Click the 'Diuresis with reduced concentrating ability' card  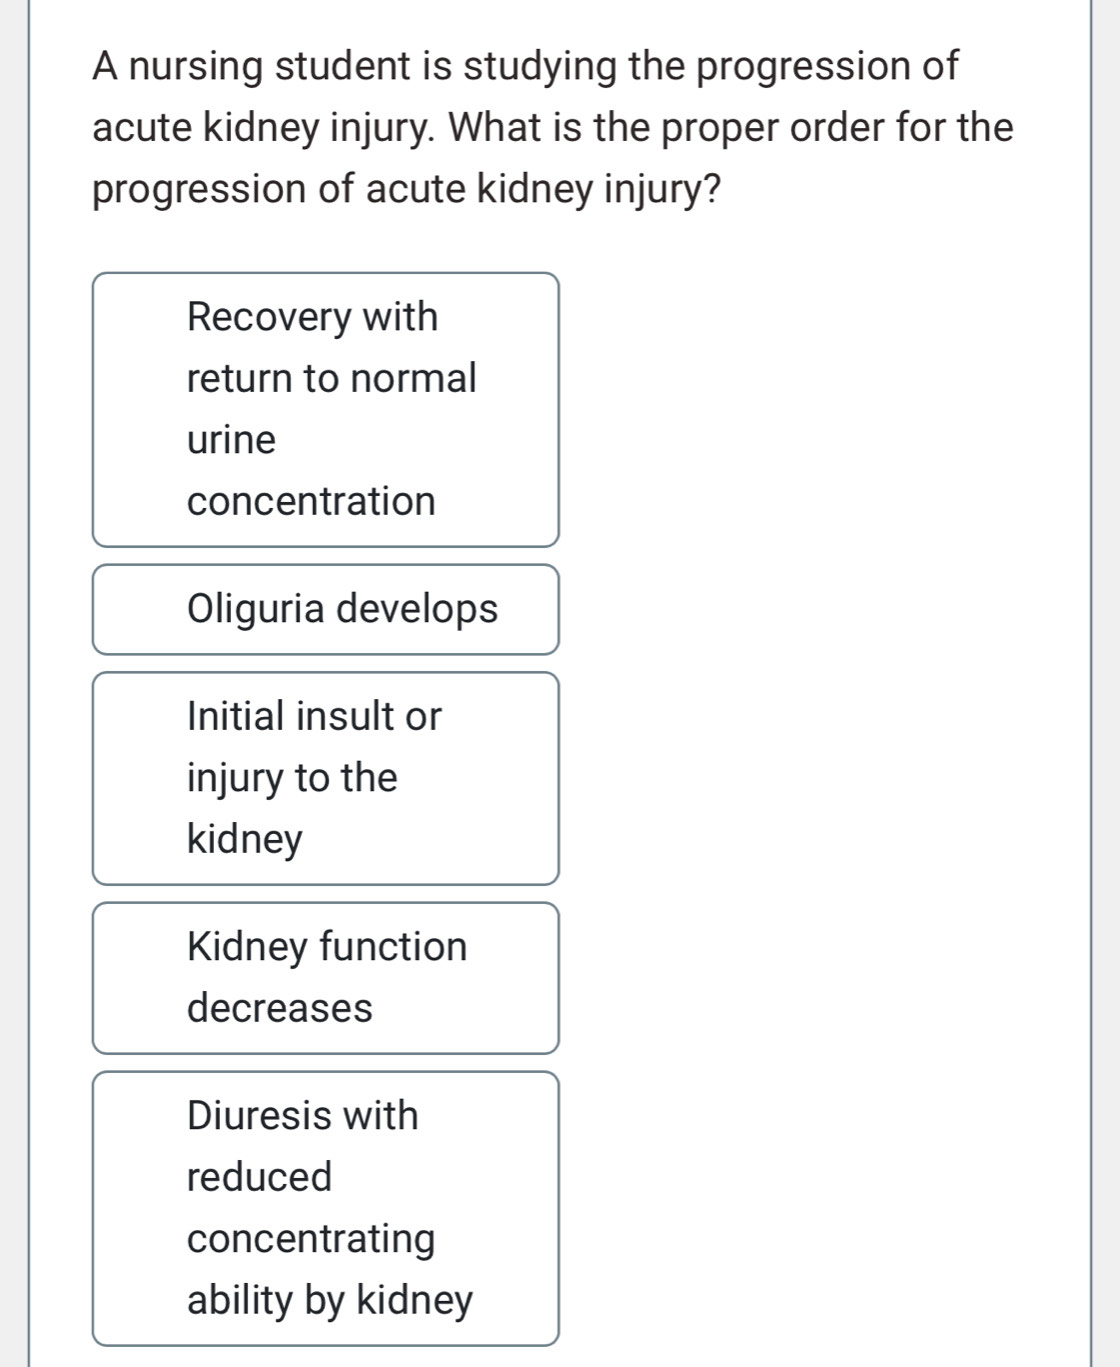(325, 1208)
